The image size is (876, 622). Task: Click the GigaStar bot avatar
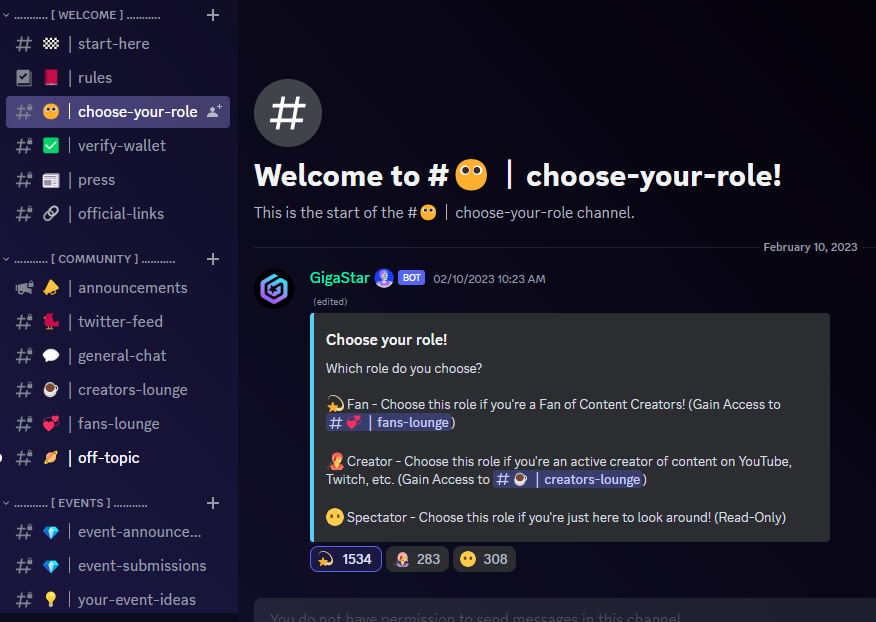pos(274,289)
